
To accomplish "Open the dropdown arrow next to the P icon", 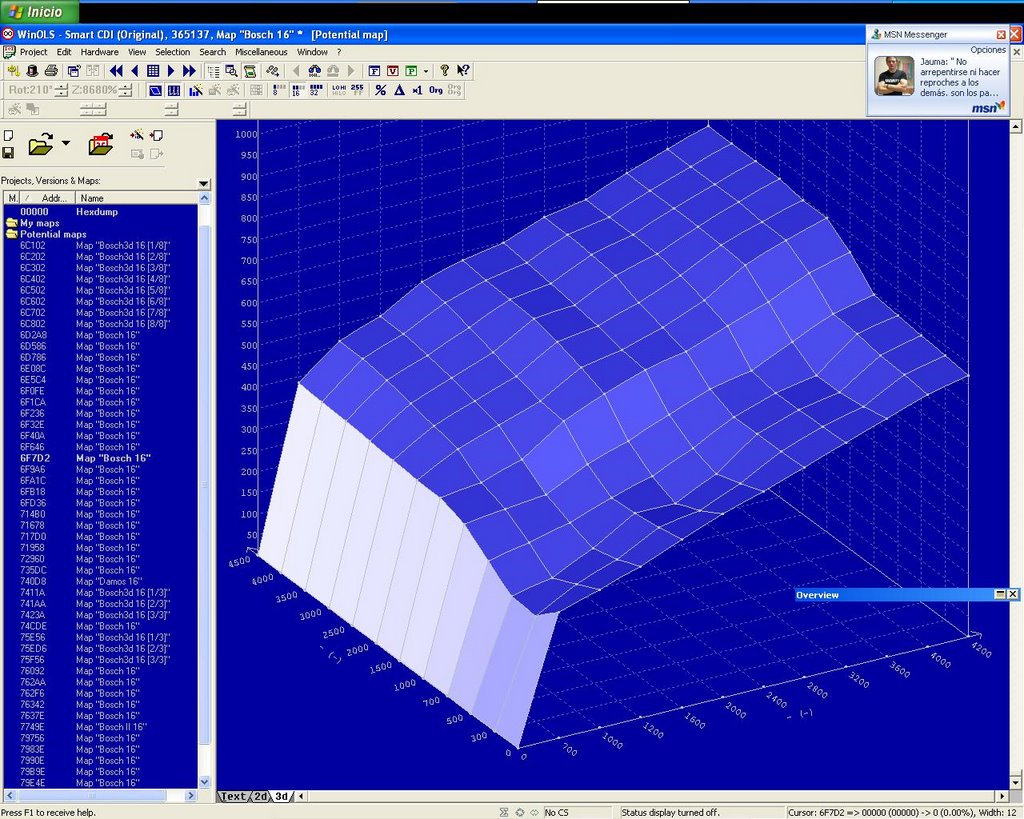I will click(426, 71).
